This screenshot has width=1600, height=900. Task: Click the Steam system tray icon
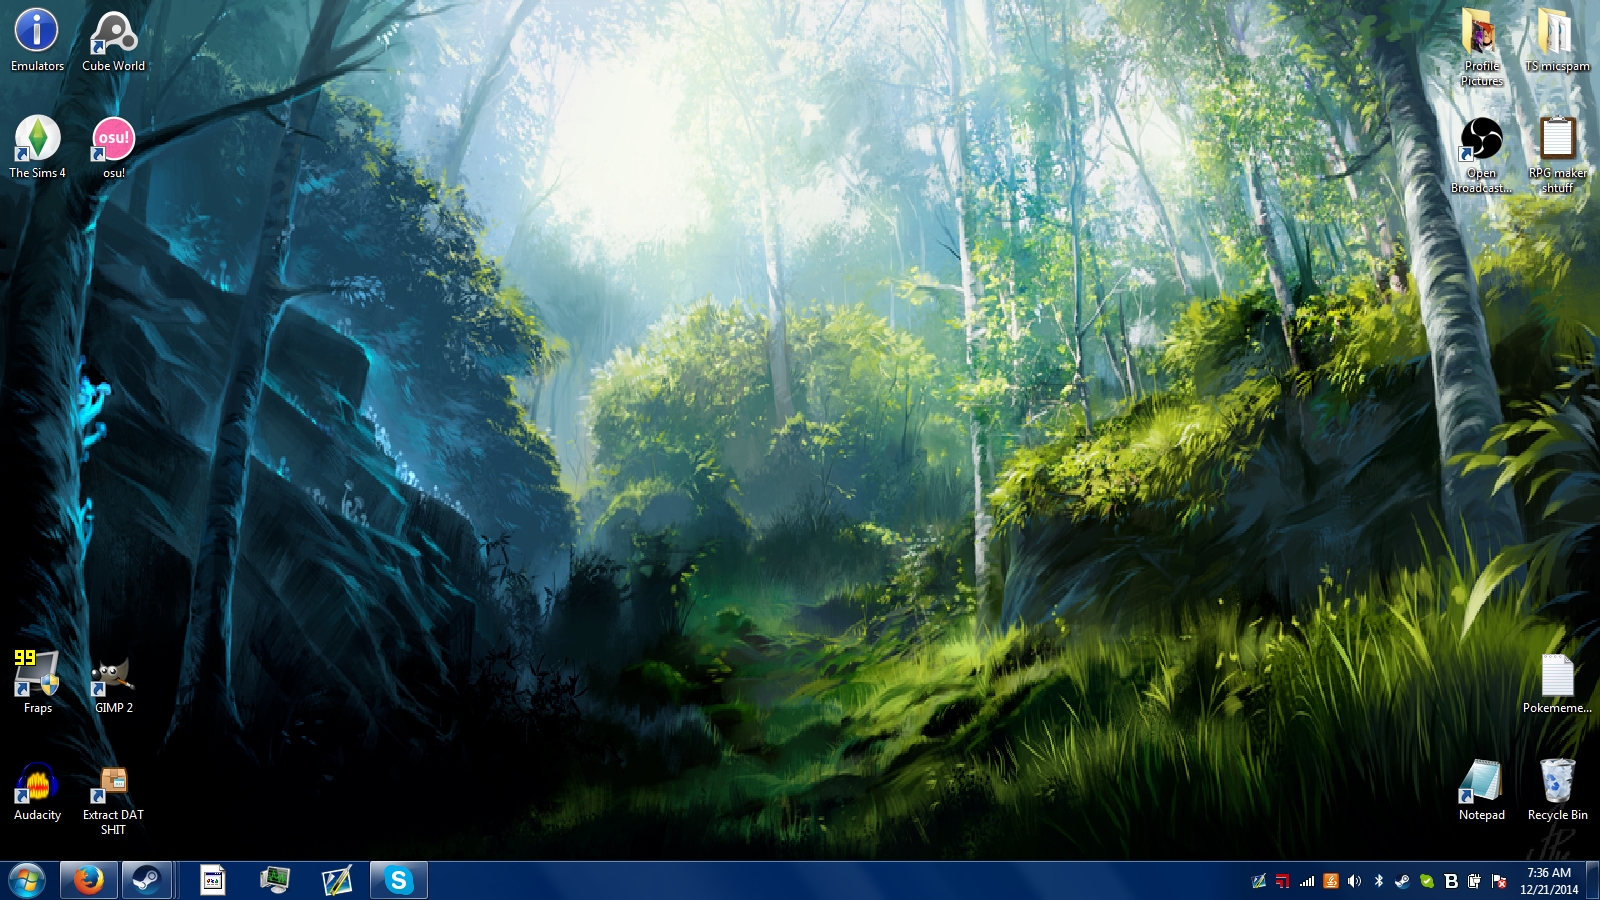coord(1403,881)
